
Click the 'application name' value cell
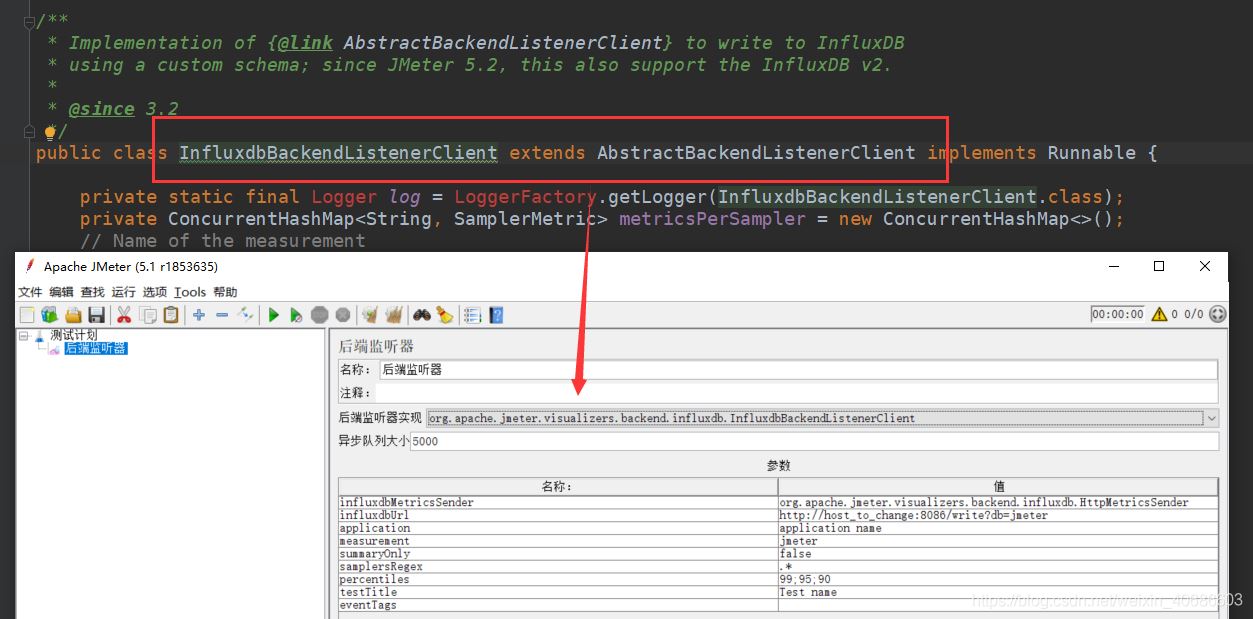(x=999, y=528)
